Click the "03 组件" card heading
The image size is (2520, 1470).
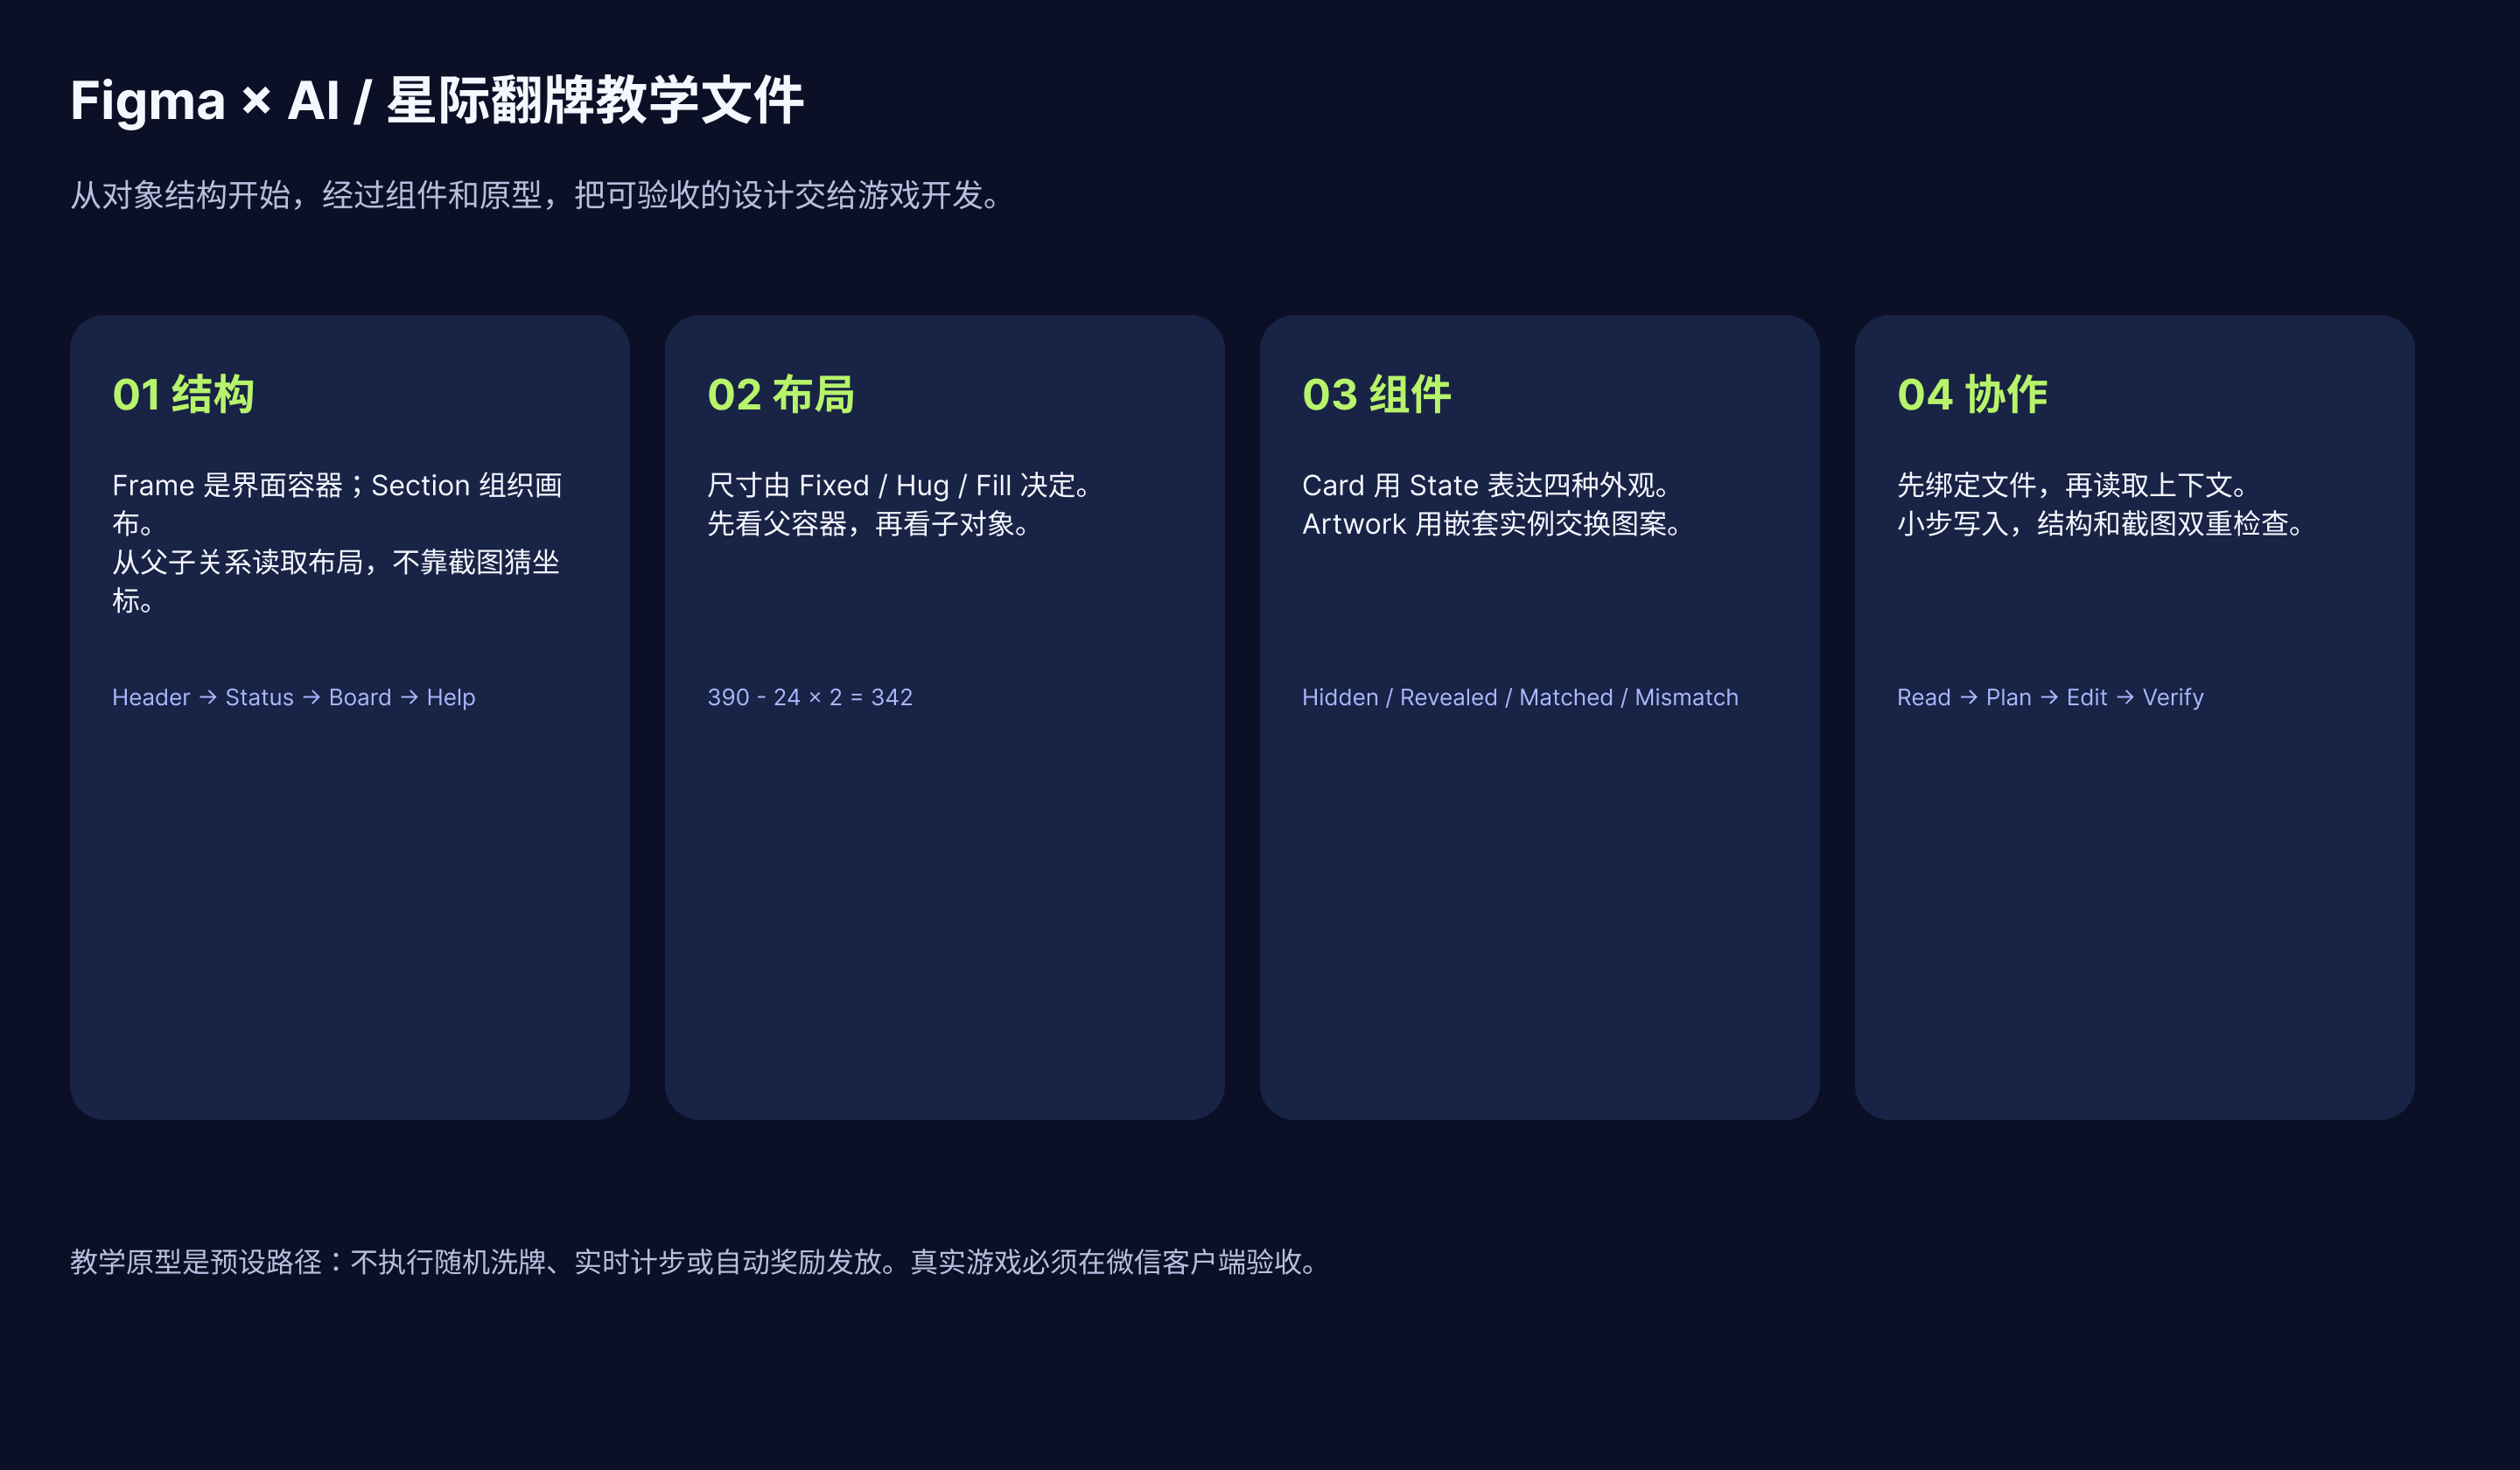(x=1376, y=394)
